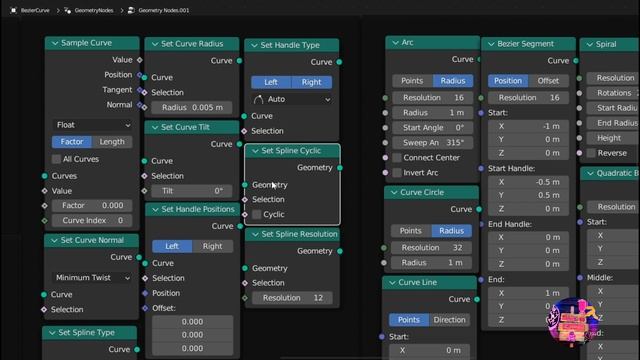Collapse the Set Handle Type node
This screenshot has height=360, width=640.
[x=254, y=45]
